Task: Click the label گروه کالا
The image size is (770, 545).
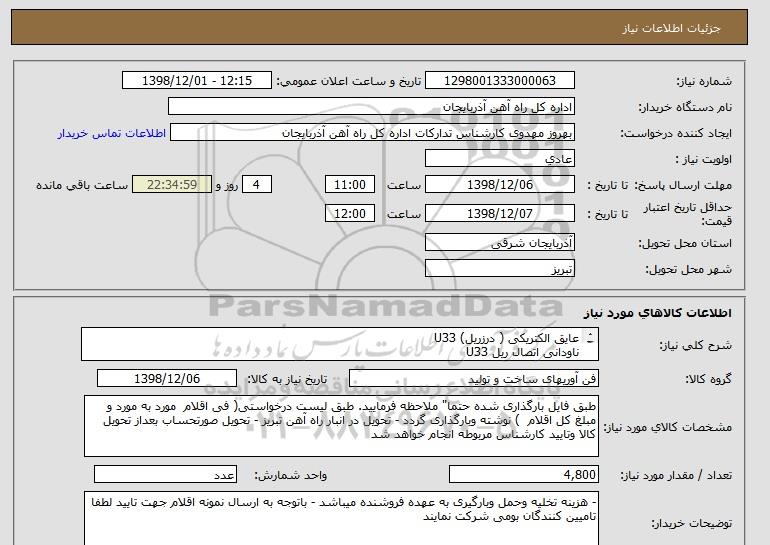Action: (x=709, y=379)
